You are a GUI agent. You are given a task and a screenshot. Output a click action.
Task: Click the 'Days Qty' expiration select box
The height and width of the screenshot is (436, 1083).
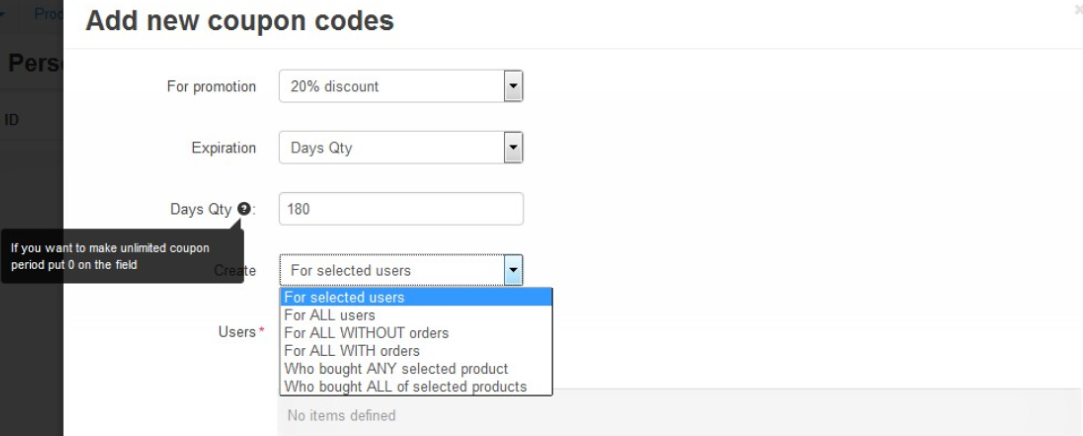[x=401, y=147]
